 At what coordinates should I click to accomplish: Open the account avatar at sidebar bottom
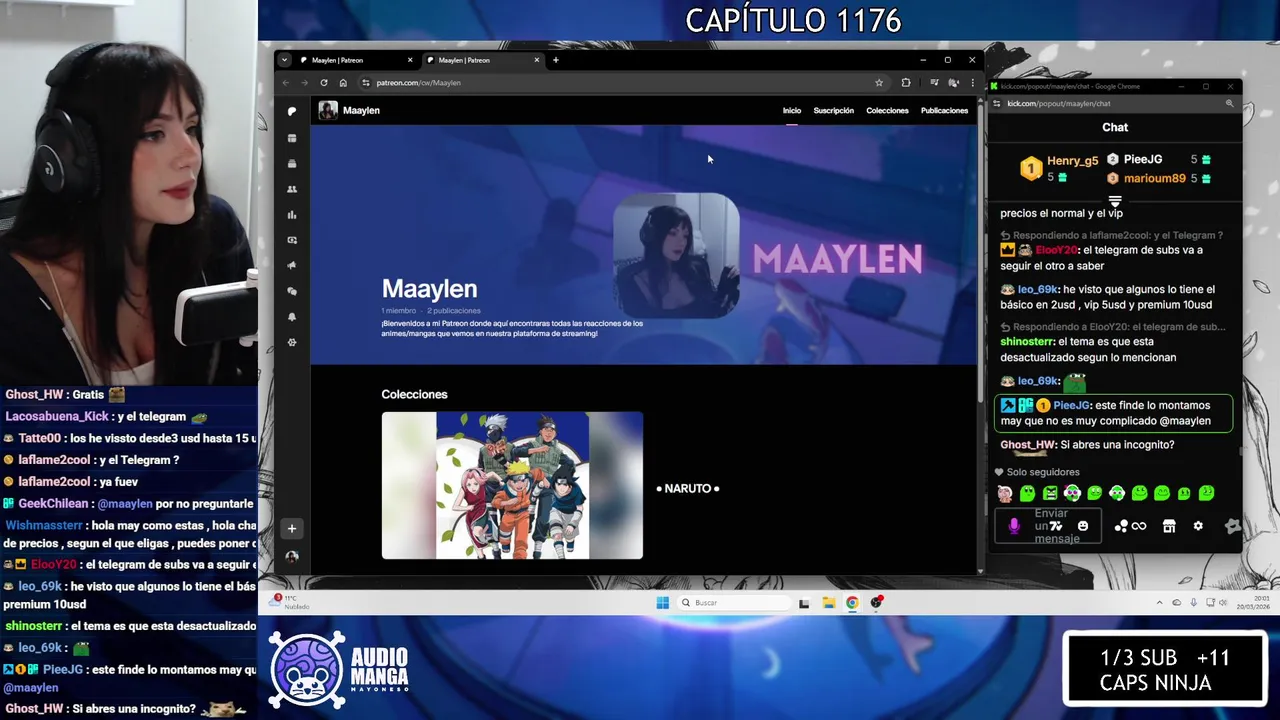(292, 557)
